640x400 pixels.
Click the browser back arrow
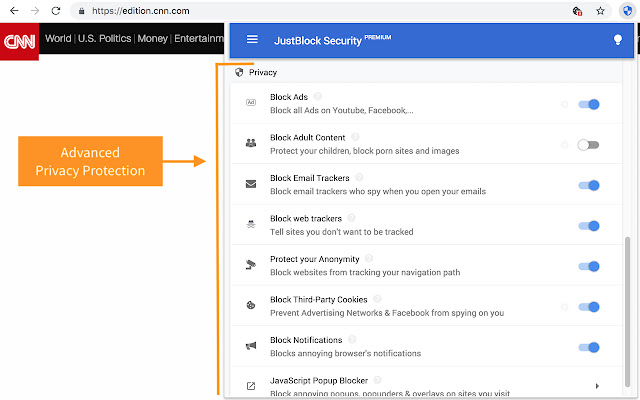coord(12,11)
